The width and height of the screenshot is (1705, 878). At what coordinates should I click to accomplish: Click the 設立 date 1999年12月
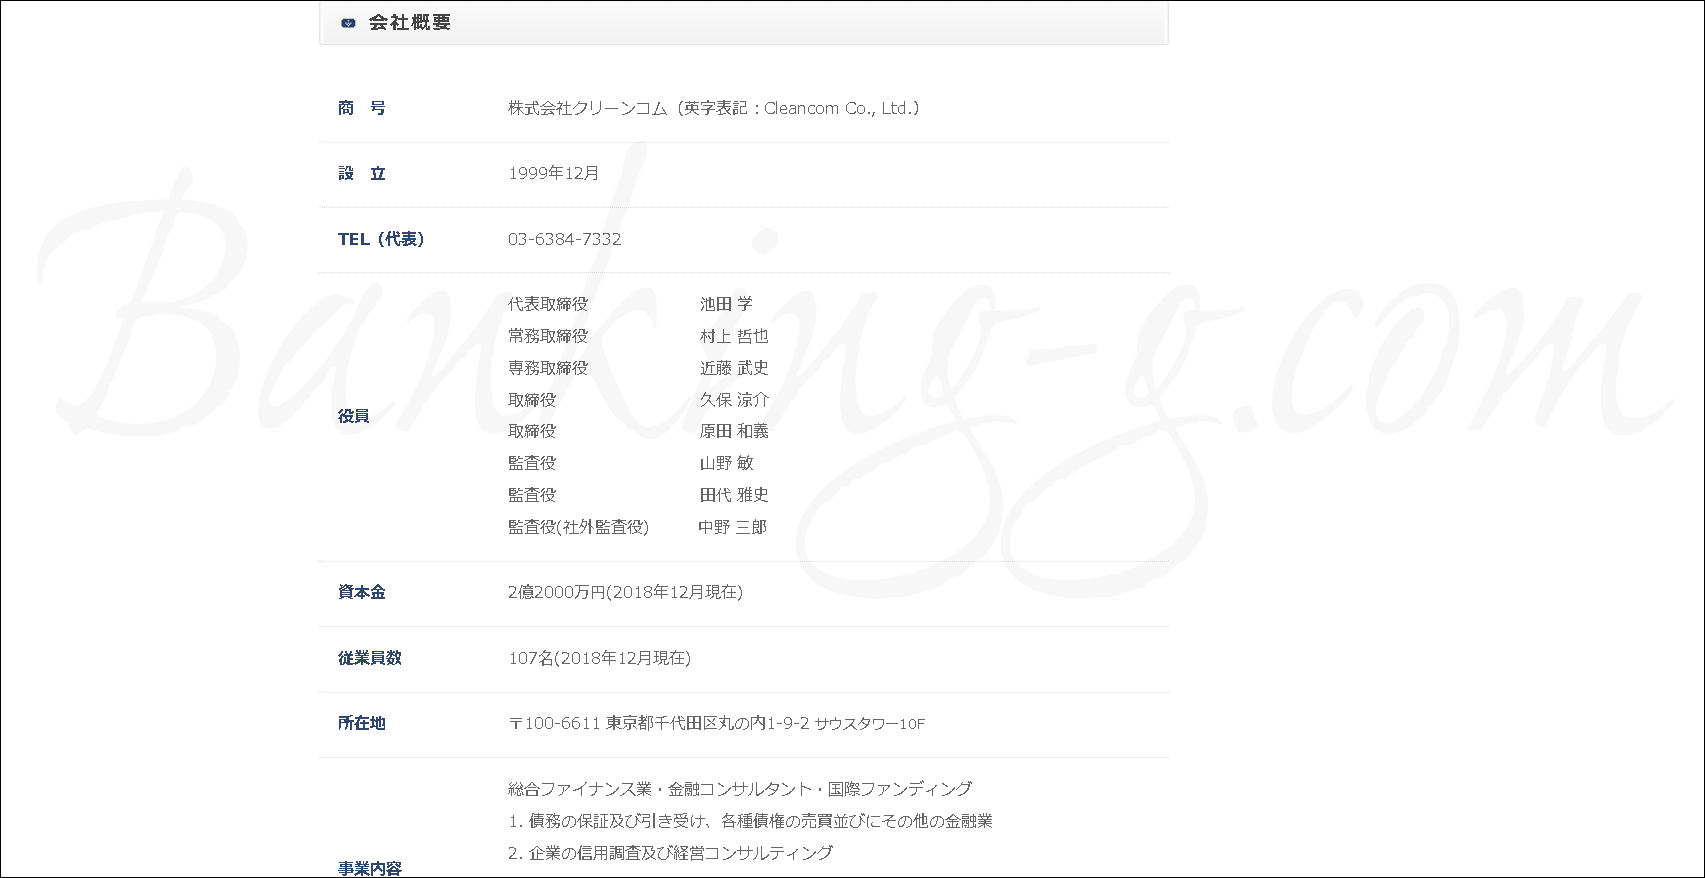coord(553,173)
